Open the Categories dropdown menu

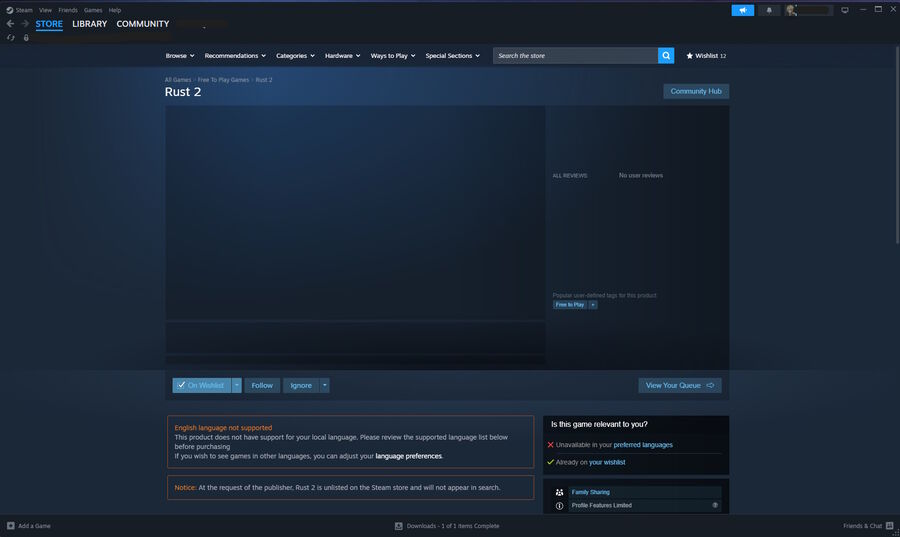pyautogui.click(x=295, y=56)
